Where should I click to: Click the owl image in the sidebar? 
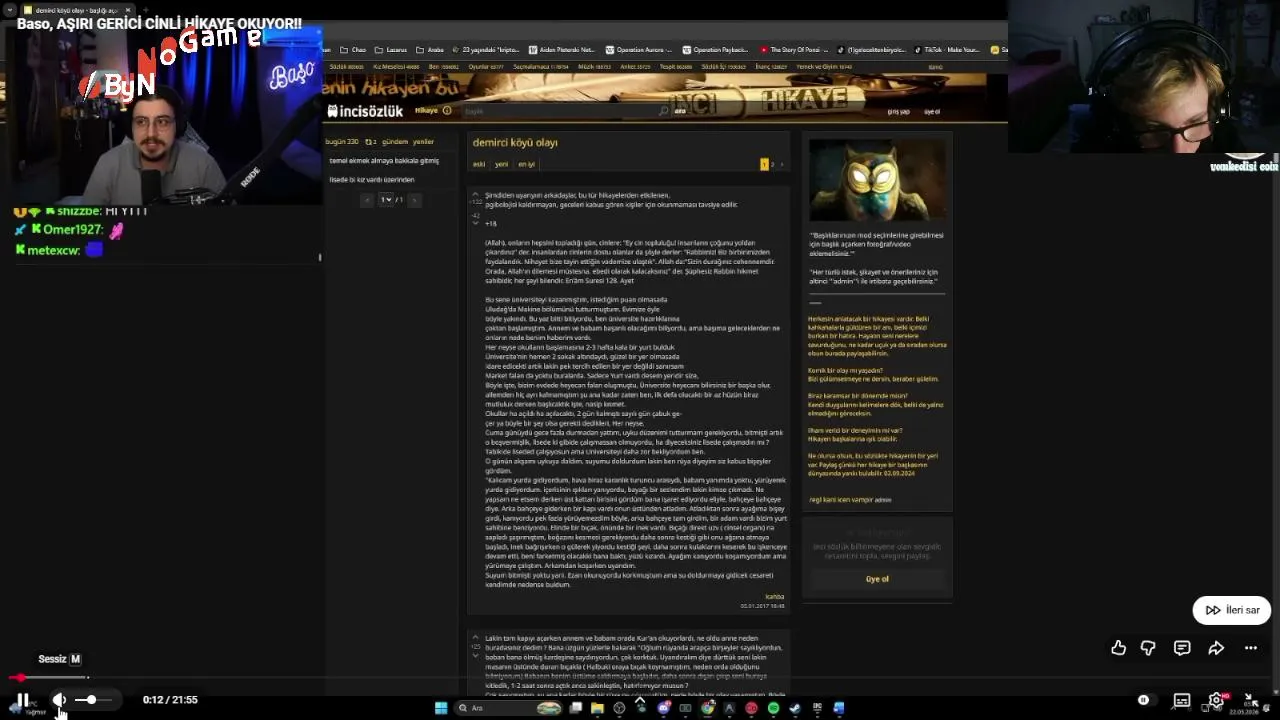[x=877, y=180]
